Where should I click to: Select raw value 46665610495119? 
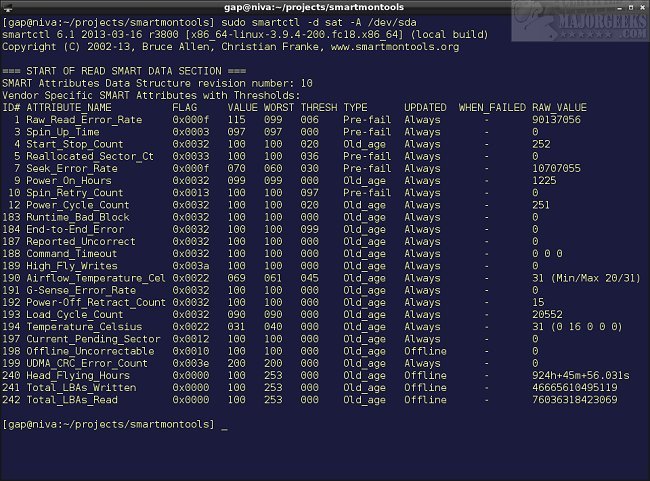click(575, 388)
